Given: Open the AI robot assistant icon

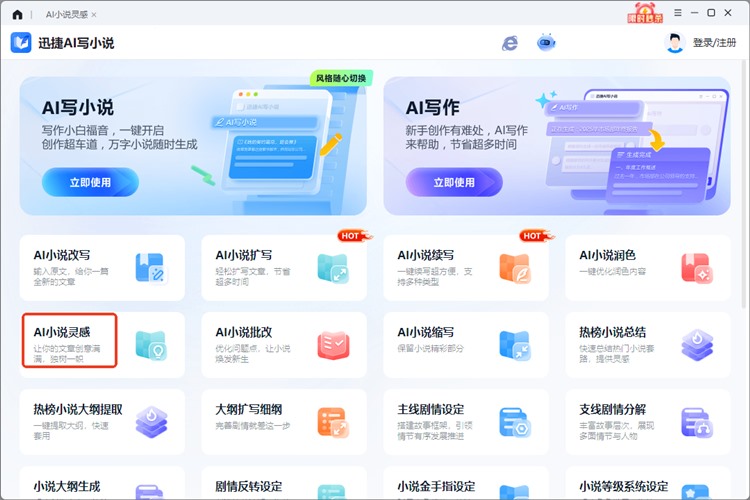Looking at the screenshot, I should 546,43.
